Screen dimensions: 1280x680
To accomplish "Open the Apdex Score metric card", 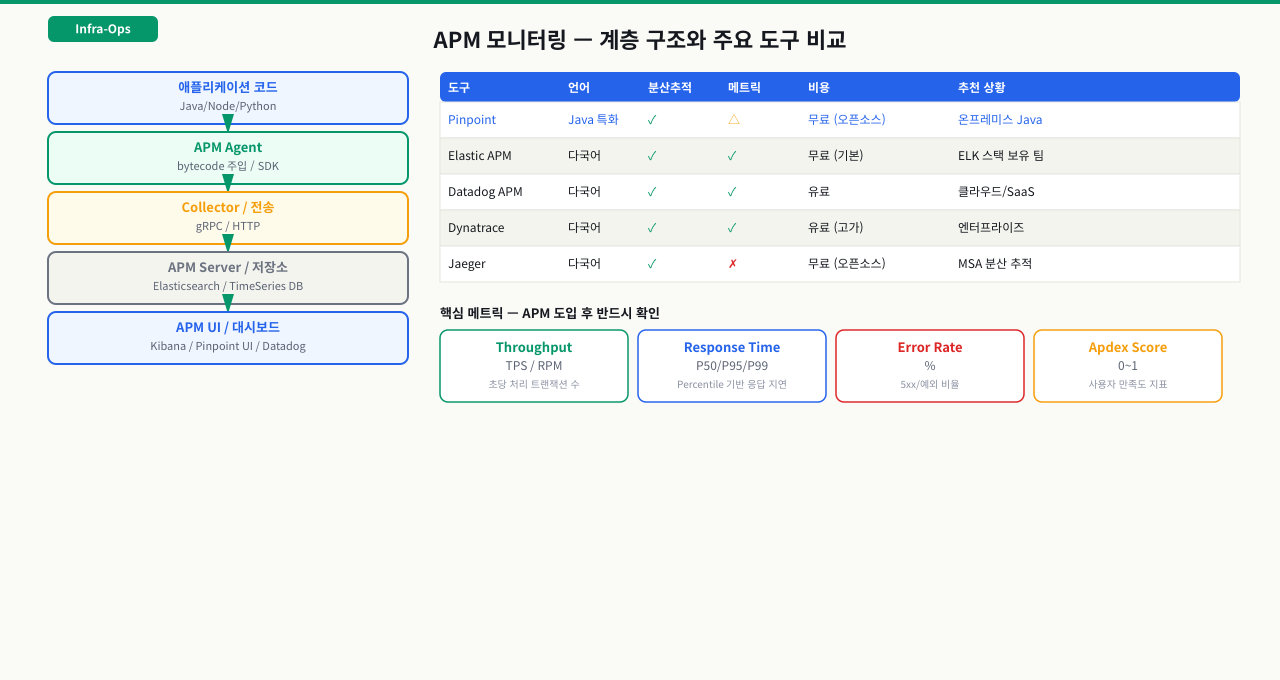I will point(1128,366).
